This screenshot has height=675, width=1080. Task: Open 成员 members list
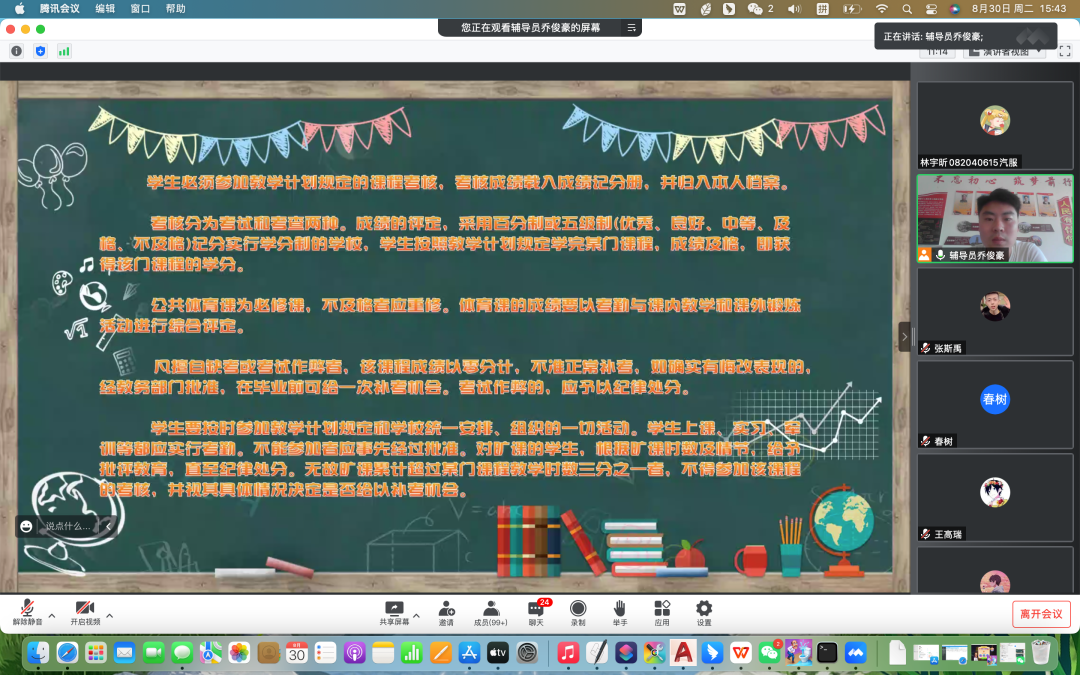click(490, 610)
